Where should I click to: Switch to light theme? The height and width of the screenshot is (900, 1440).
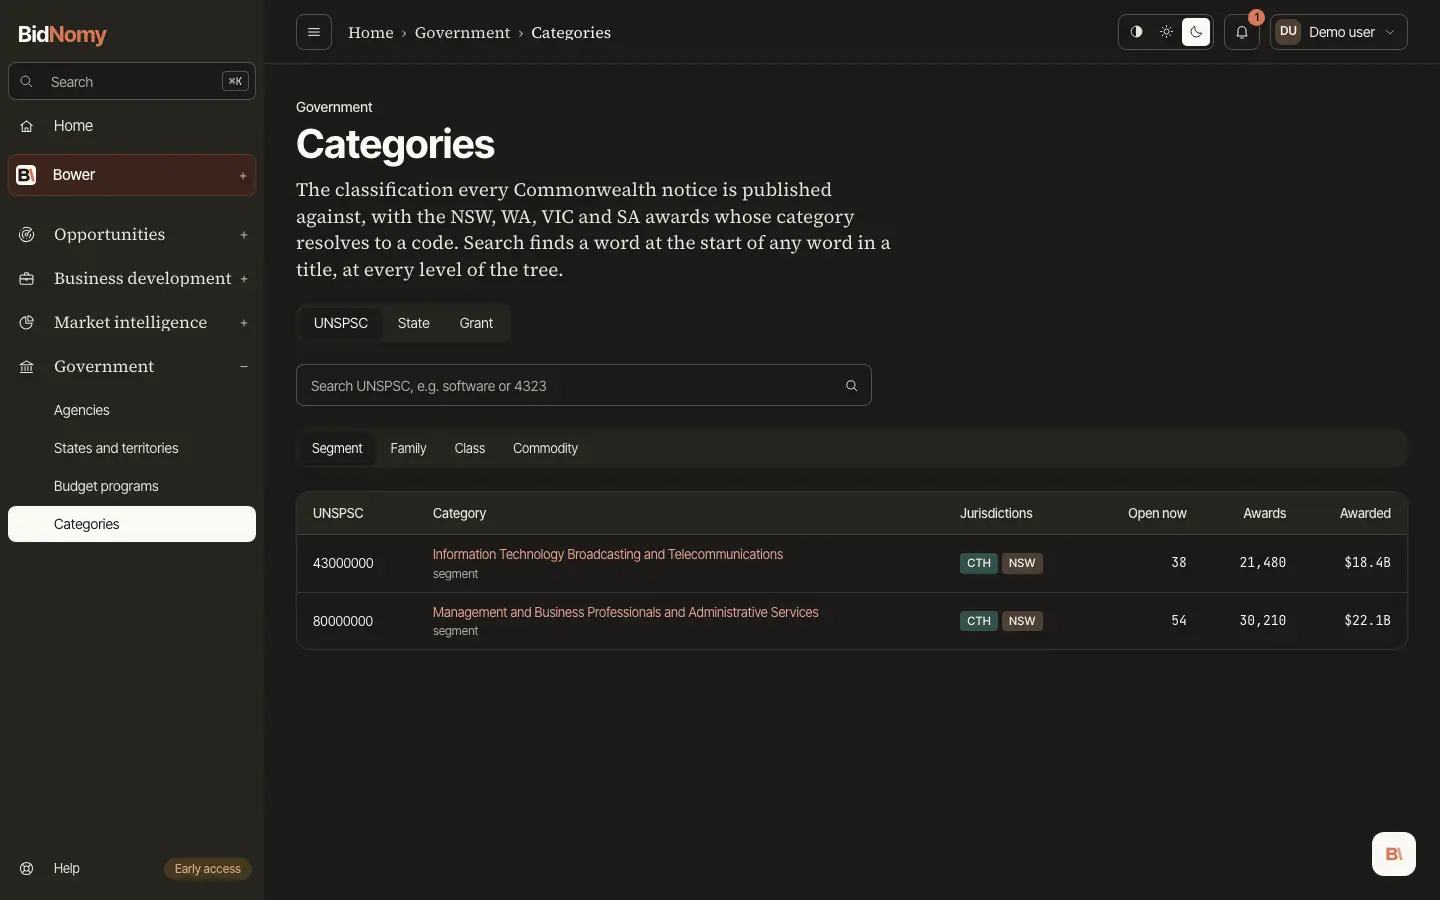coord(1166,32)
